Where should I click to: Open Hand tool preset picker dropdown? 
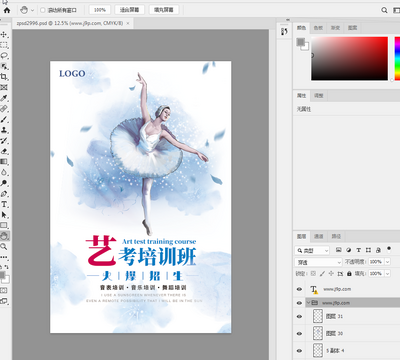pyautogui.click(x=32, y=10)
